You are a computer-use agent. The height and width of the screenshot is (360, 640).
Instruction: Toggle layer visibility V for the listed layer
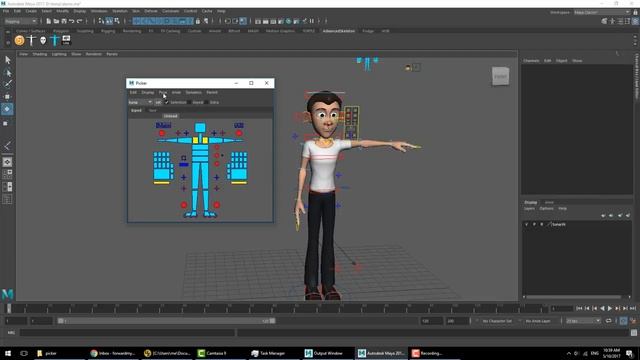coord(527,224)
